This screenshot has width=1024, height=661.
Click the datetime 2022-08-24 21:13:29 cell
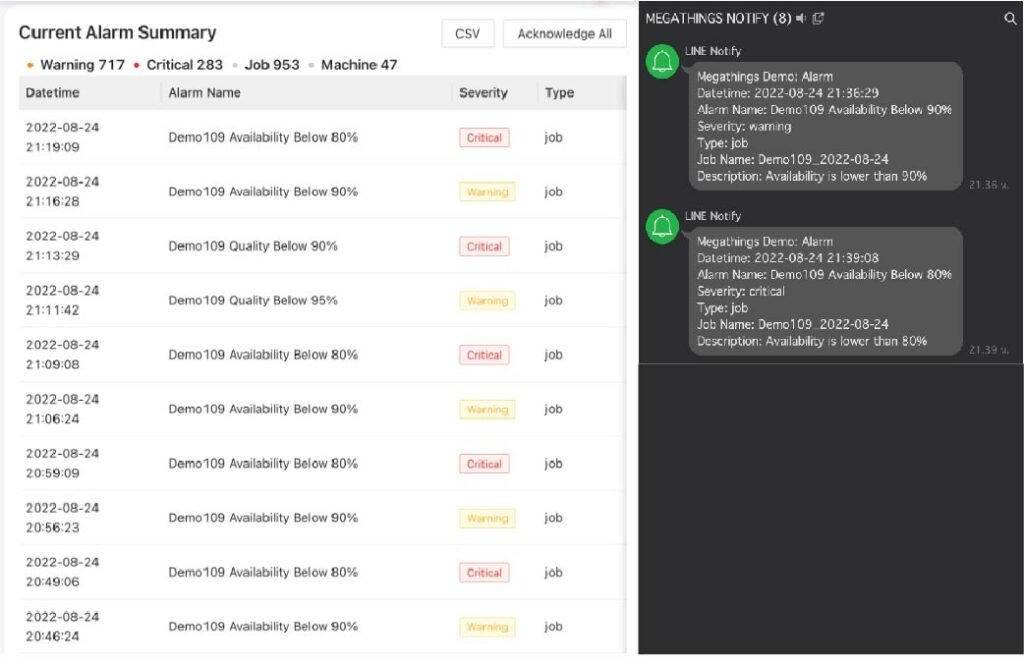[63, 246]
